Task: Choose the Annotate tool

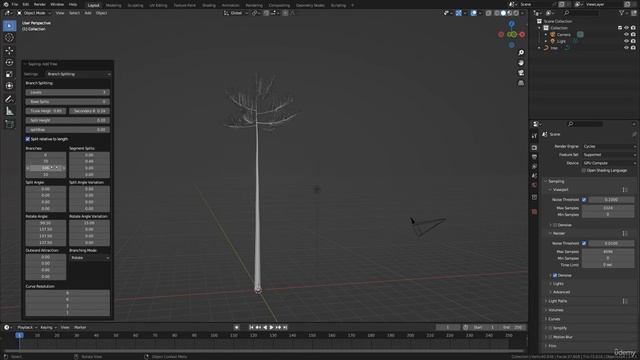Action: click(9, 99)
